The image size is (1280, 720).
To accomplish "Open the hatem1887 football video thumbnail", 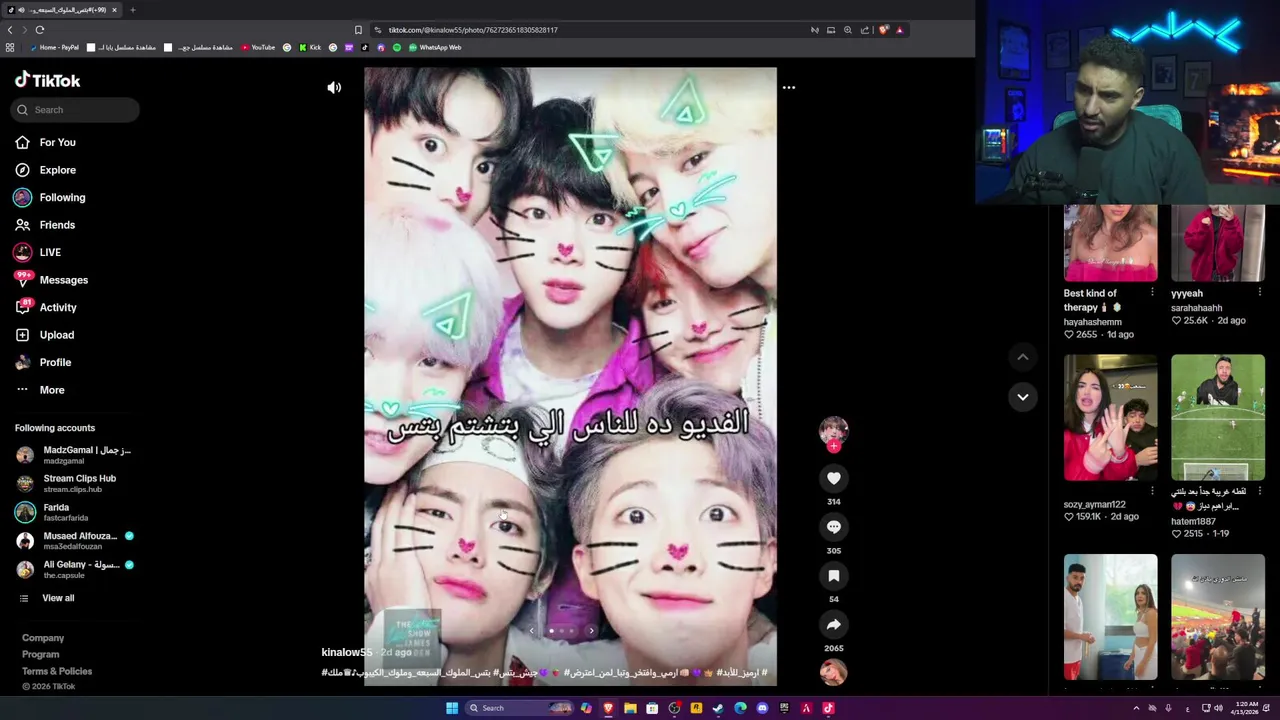I will click(x=1218, y=417).
